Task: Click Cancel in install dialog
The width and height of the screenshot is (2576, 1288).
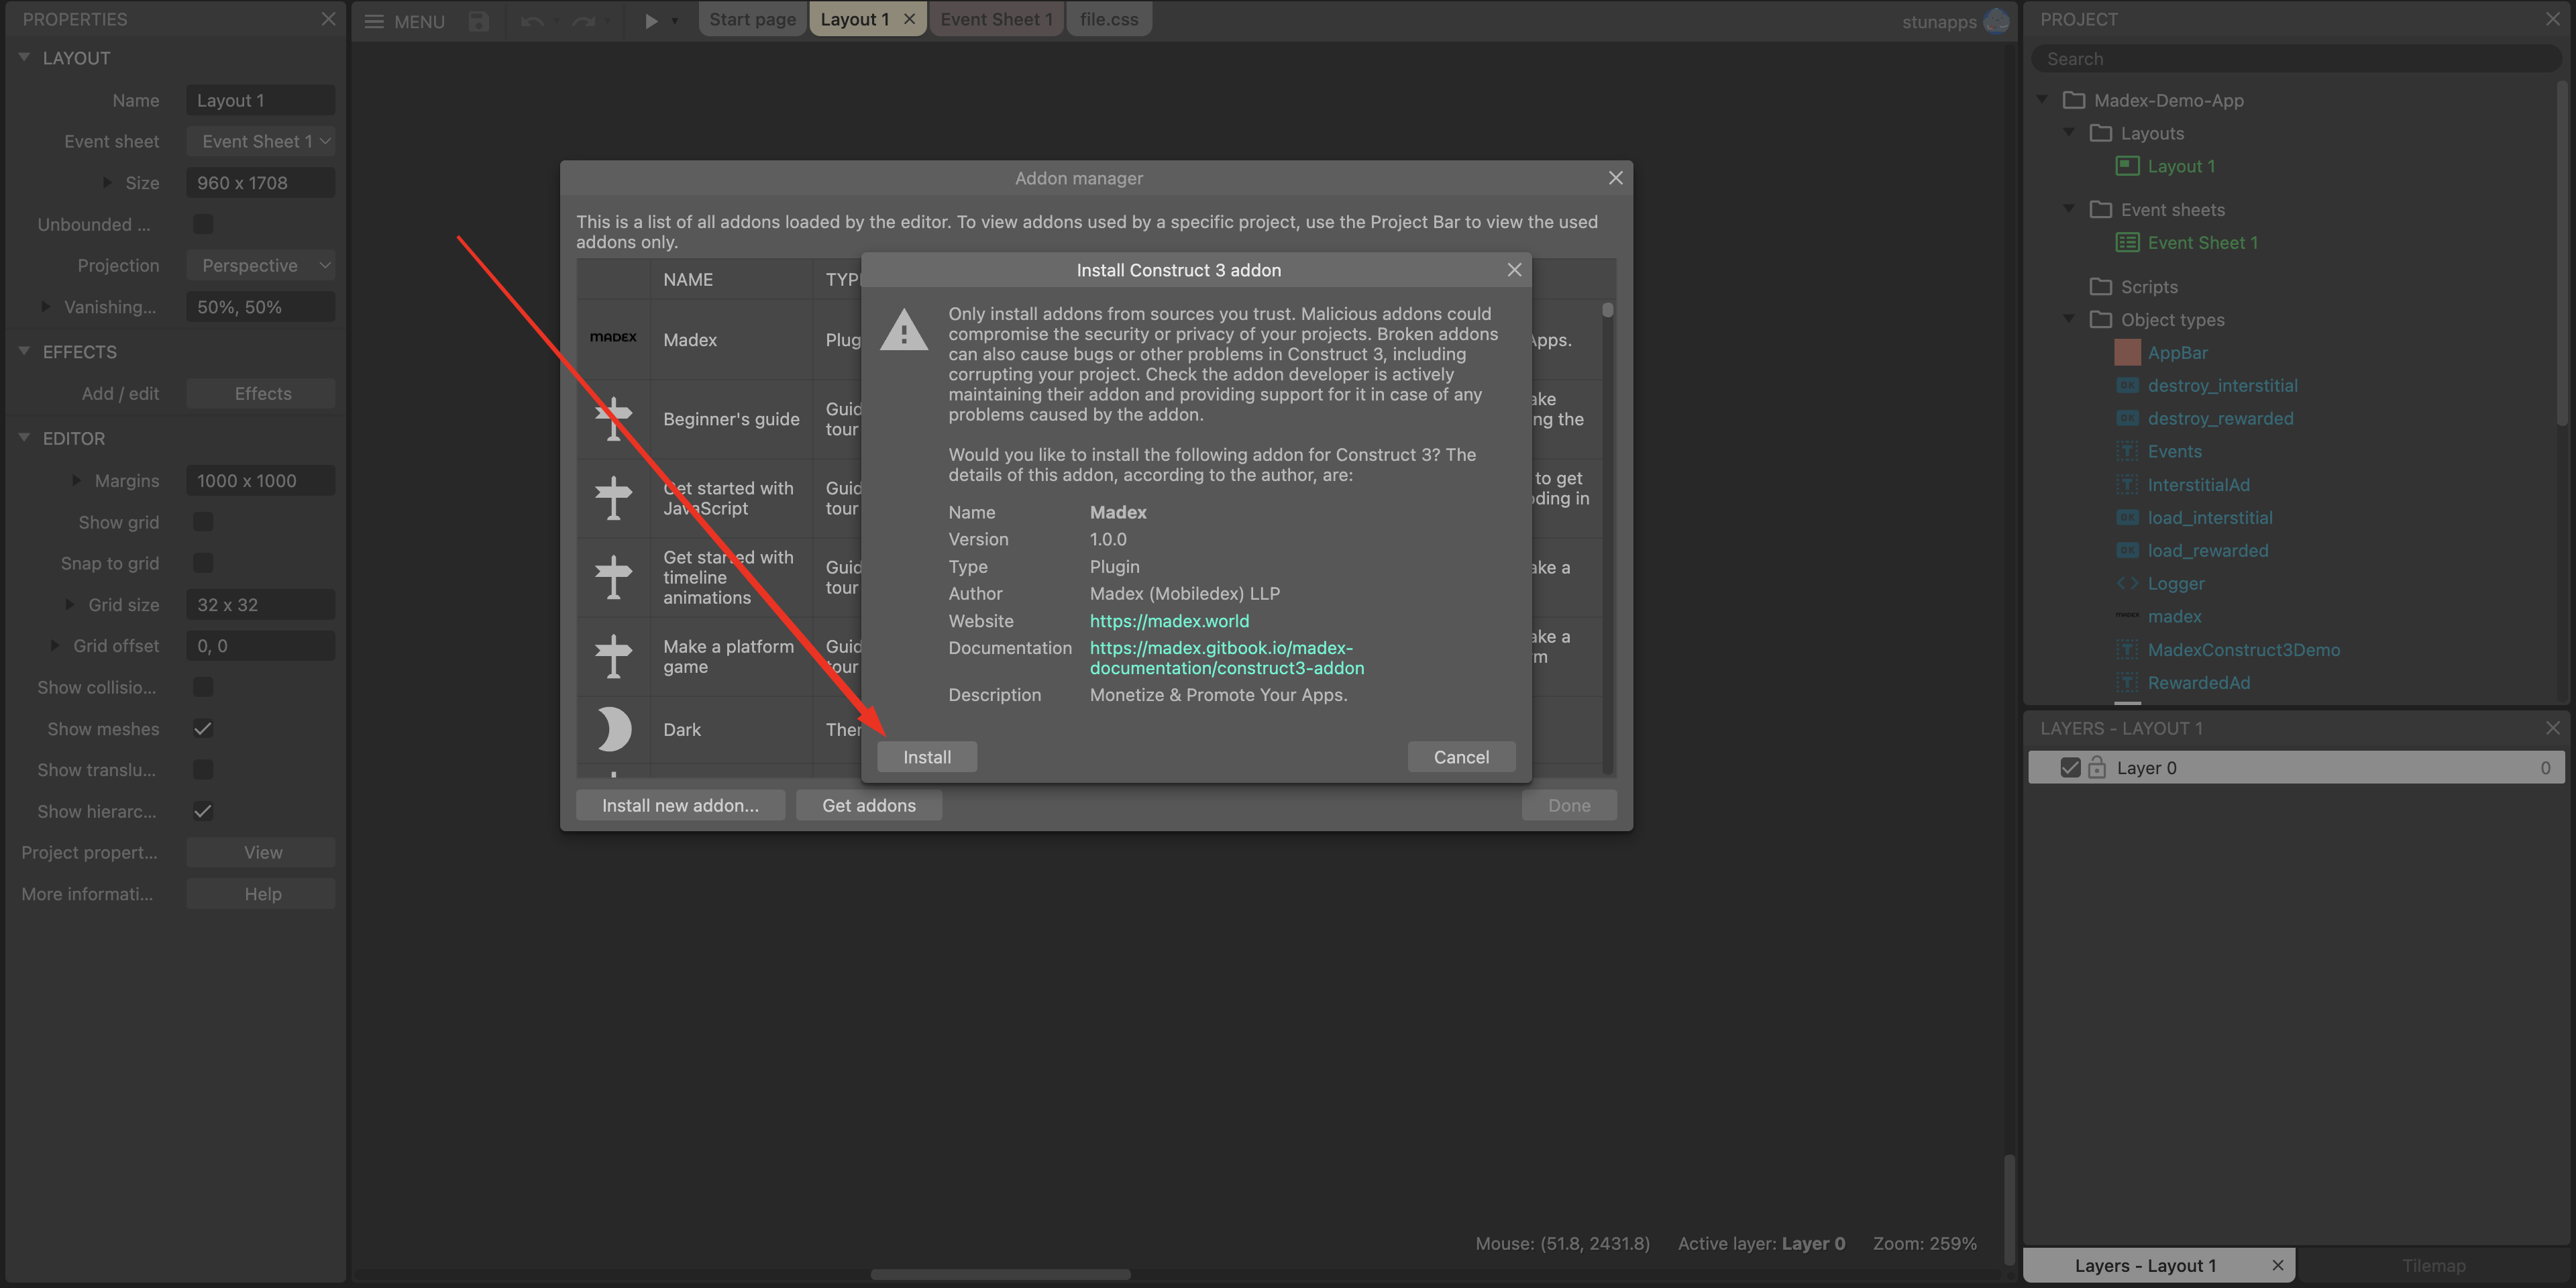Action: pyautogui.click(x=1461, y=757)
